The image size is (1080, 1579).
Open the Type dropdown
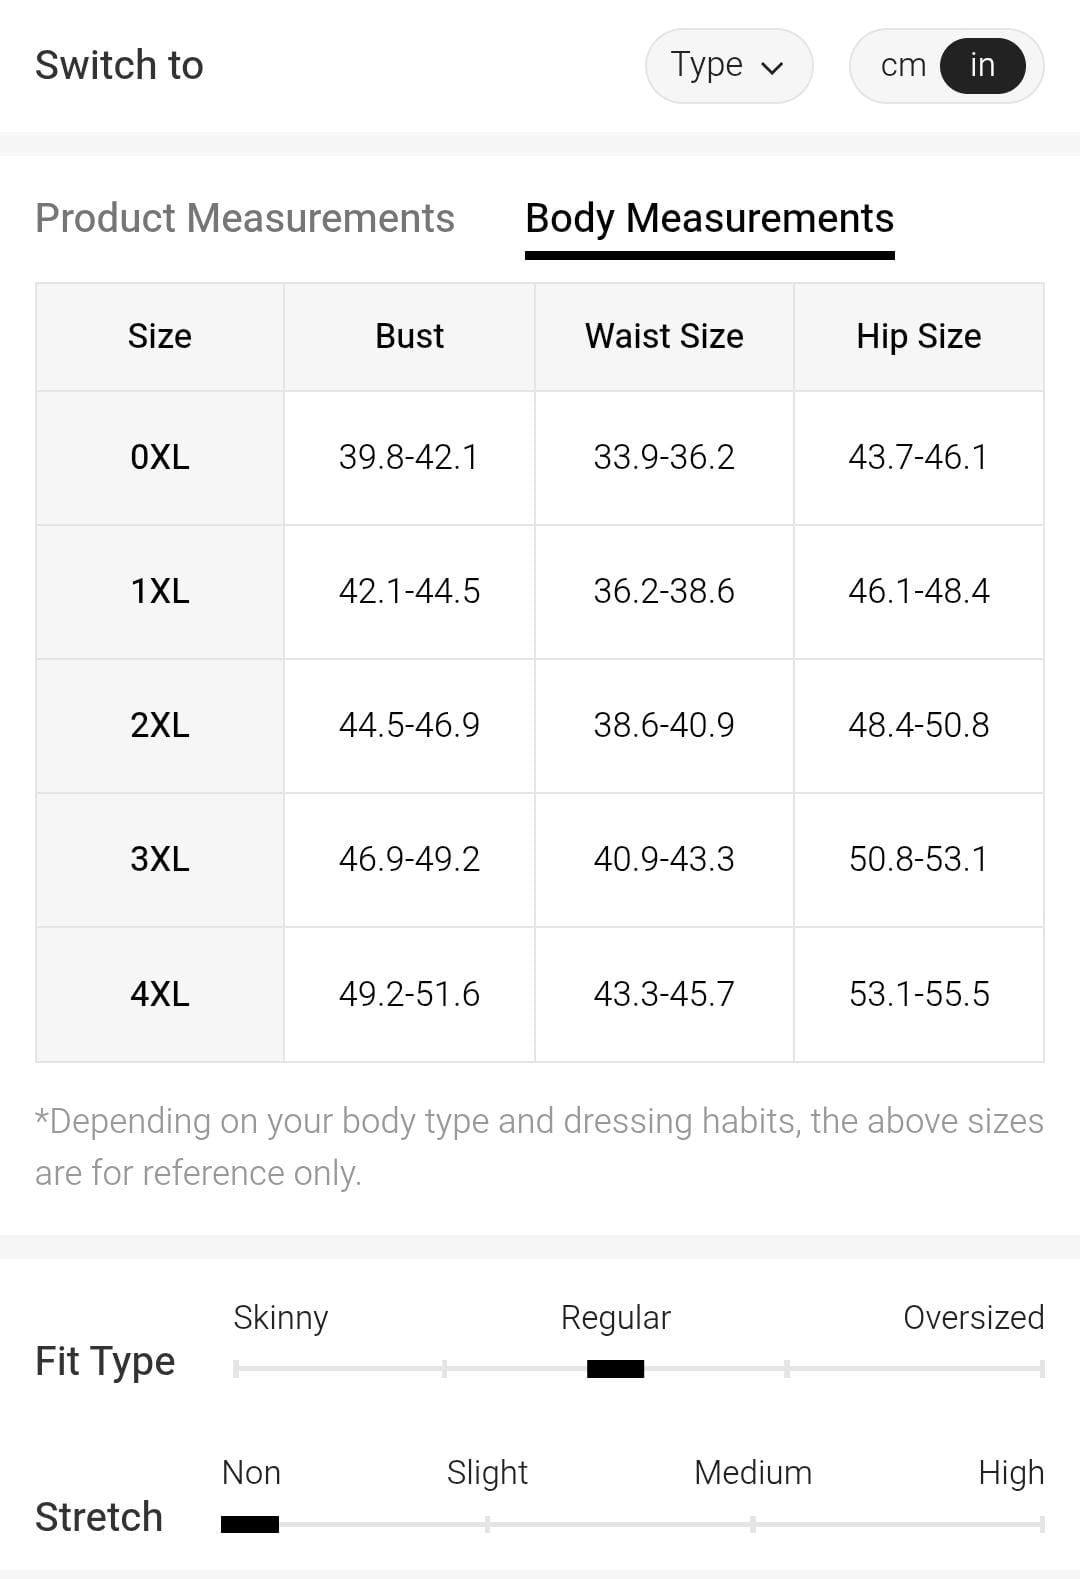coord(727,66)
